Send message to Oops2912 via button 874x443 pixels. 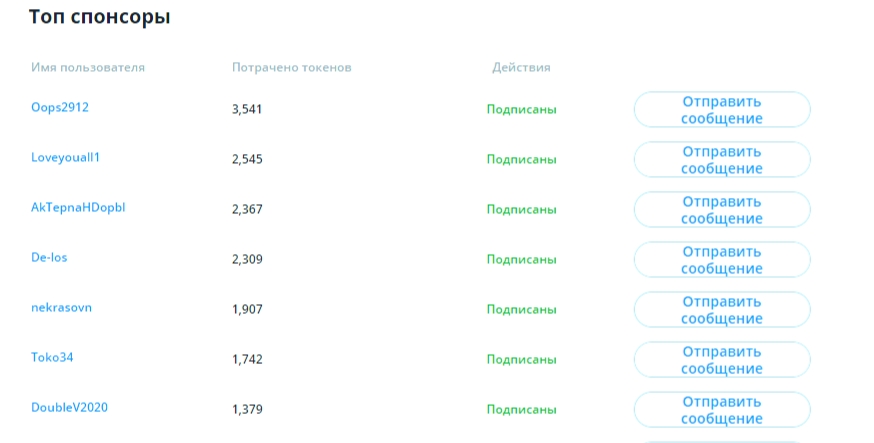[722, 110]
